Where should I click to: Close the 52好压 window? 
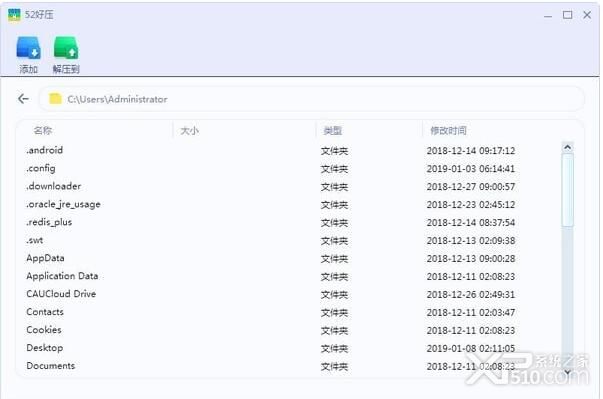click(587, 15)
